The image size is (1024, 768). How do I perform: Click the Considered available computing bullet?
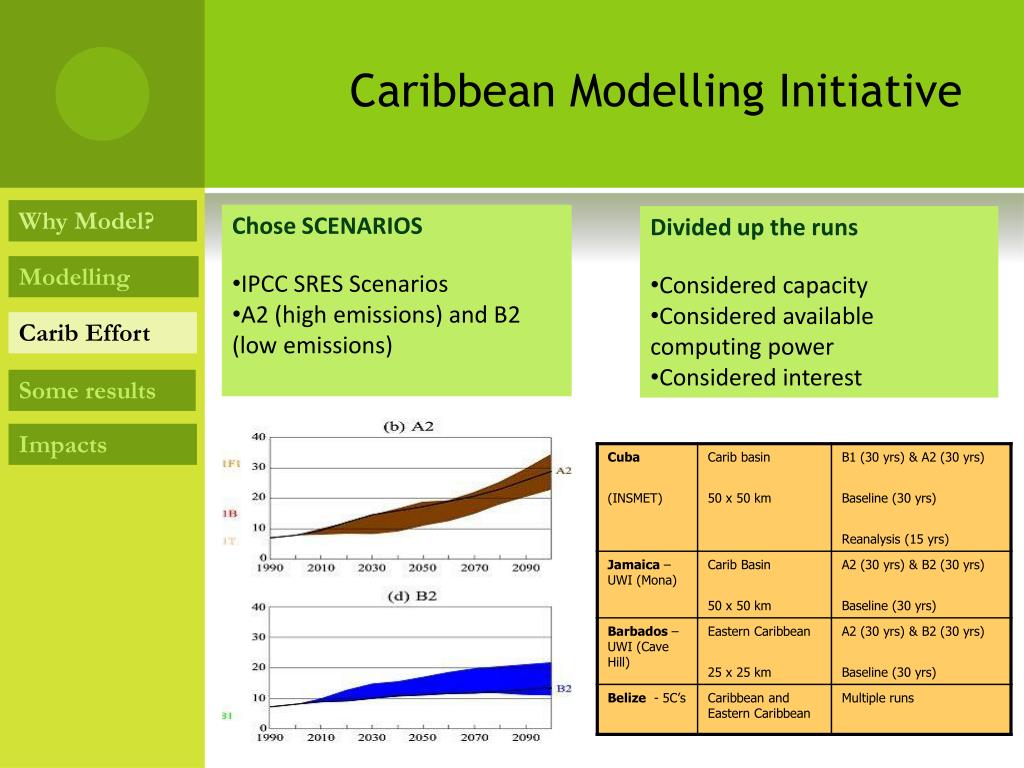[x=761, y=331]
